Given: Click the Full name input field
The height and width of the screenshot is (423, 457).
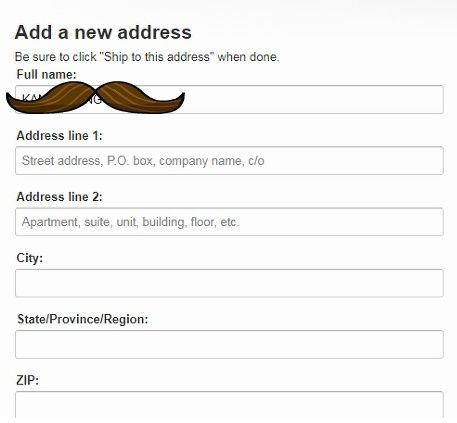Looking at the screenshot, I should tap(229, 99).
